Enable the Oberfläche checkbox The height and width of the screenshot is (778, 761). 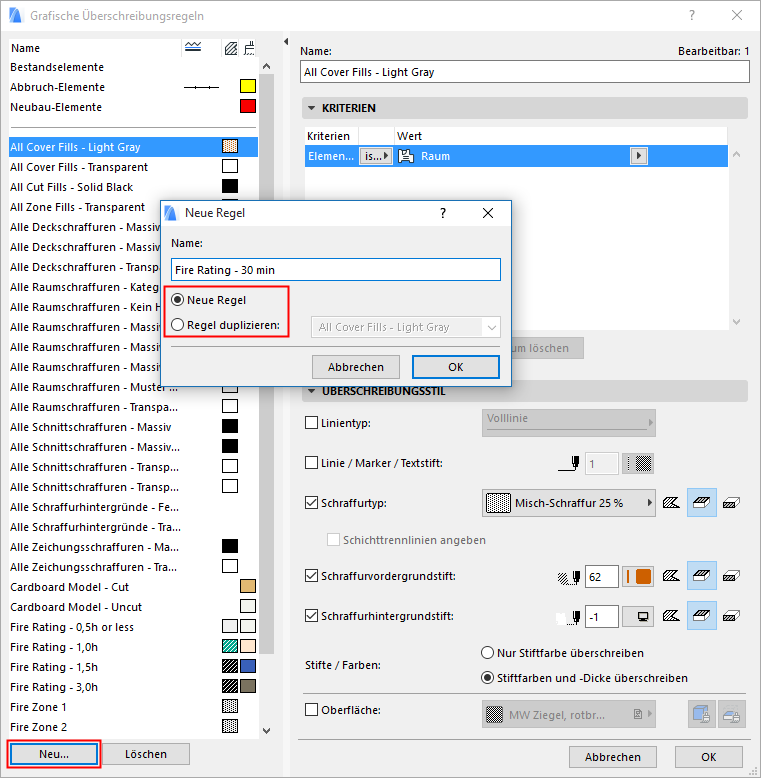tap(311, 710)
